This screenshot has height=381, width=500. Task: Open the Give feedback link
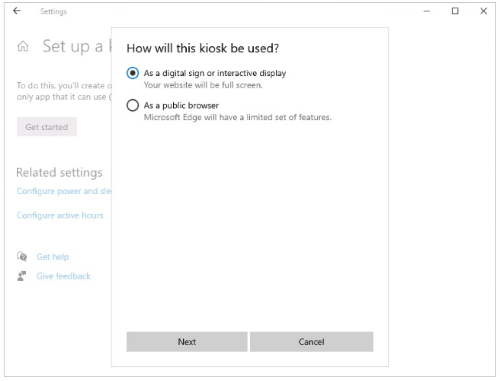pyautogui.click(x=64, y=276)
